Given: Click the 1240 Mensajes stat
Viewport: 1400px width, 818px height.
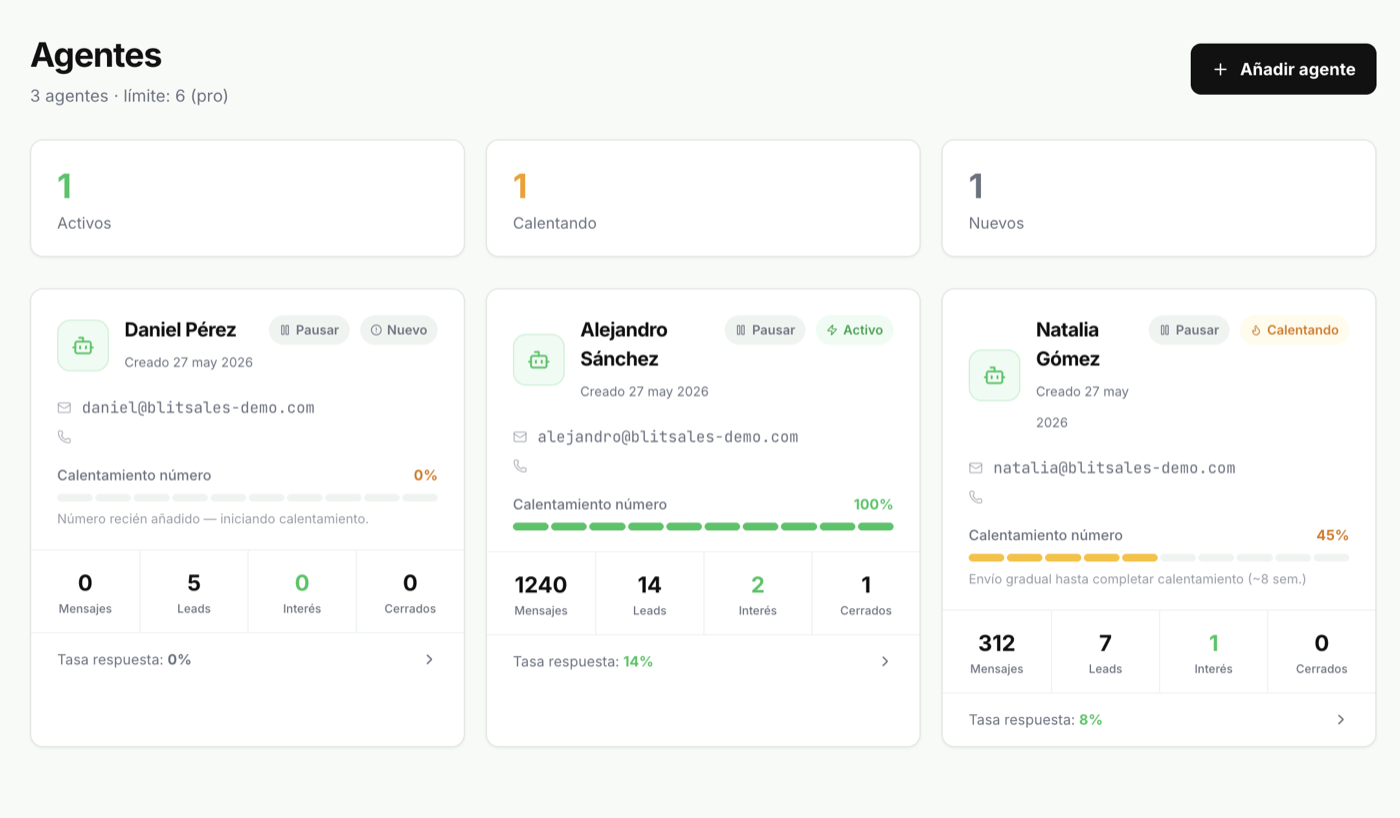Looking at the screenshot, I should [541, 594].
